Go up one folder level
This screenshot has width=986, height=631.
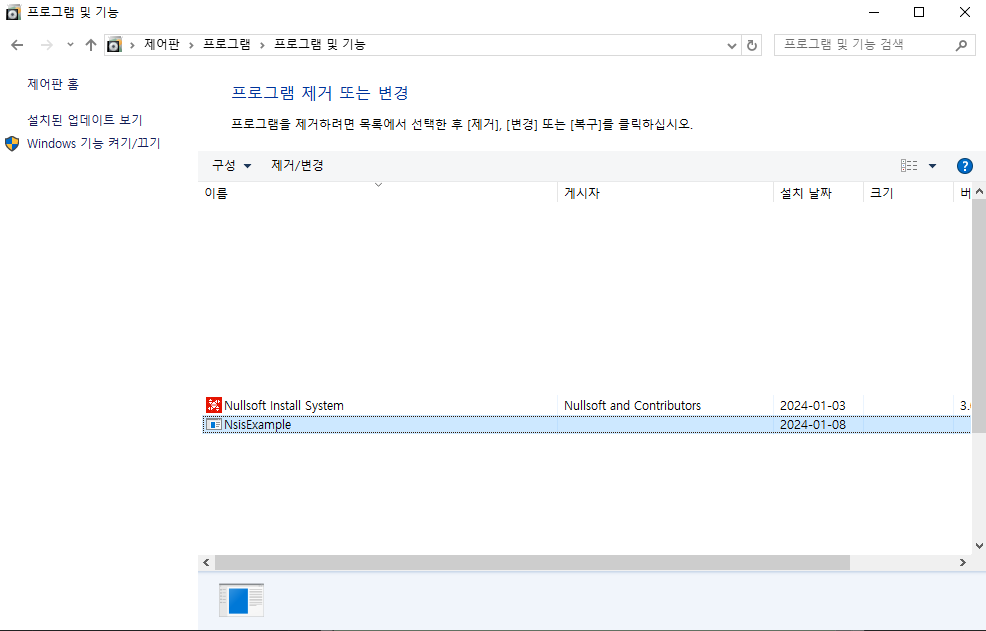point(91,45)
